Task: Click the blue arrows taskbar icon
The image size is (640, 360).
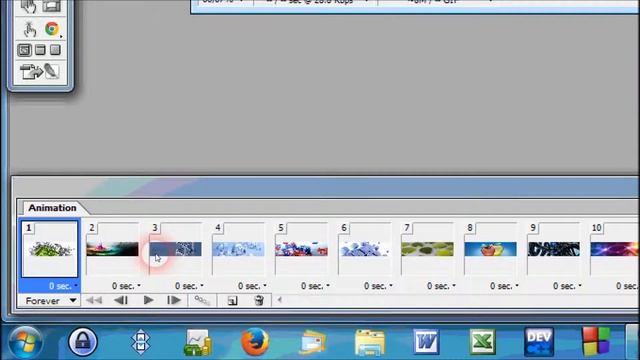Action: 140,342
